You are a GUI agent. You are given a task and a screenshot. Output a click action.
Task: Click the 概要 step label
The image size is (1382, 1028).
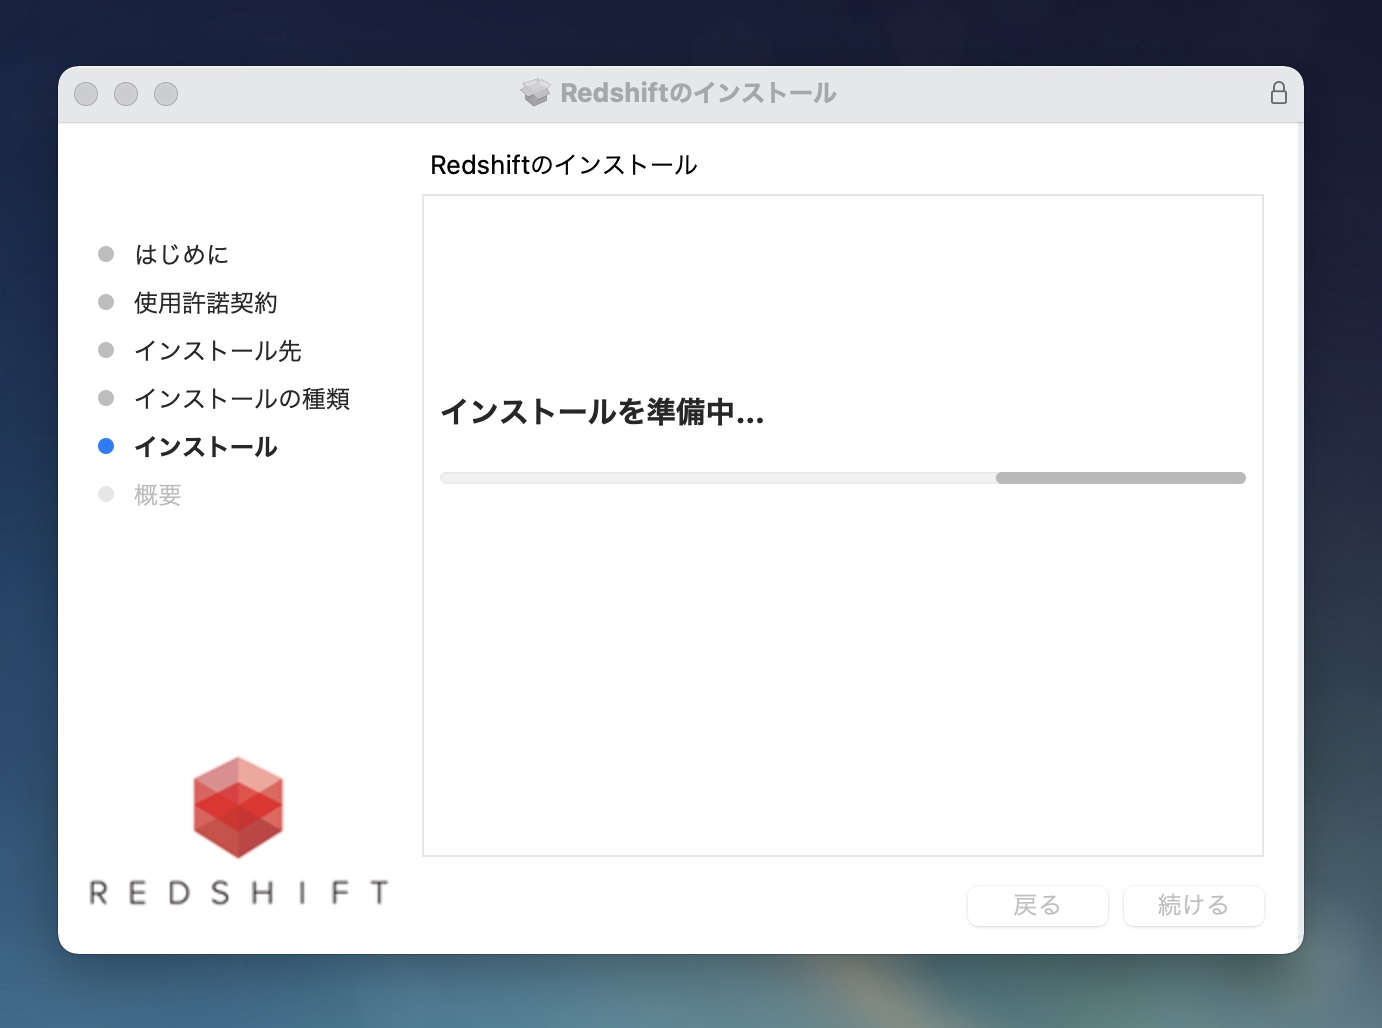point(158,495)
